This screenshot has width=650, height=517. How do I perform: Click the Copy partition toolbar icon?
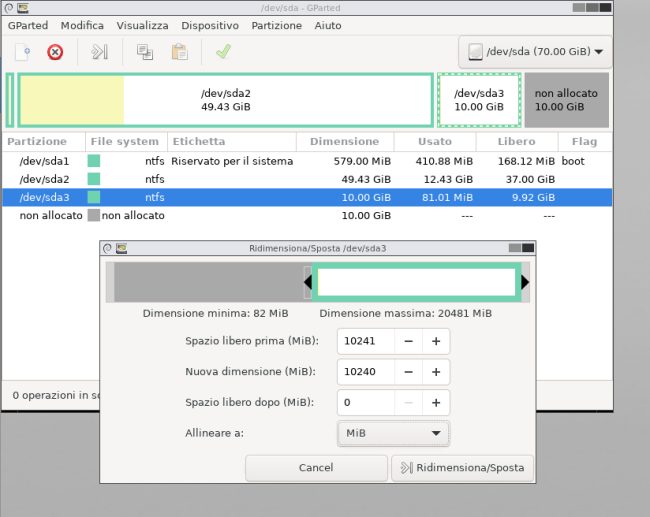pos(145,52)
